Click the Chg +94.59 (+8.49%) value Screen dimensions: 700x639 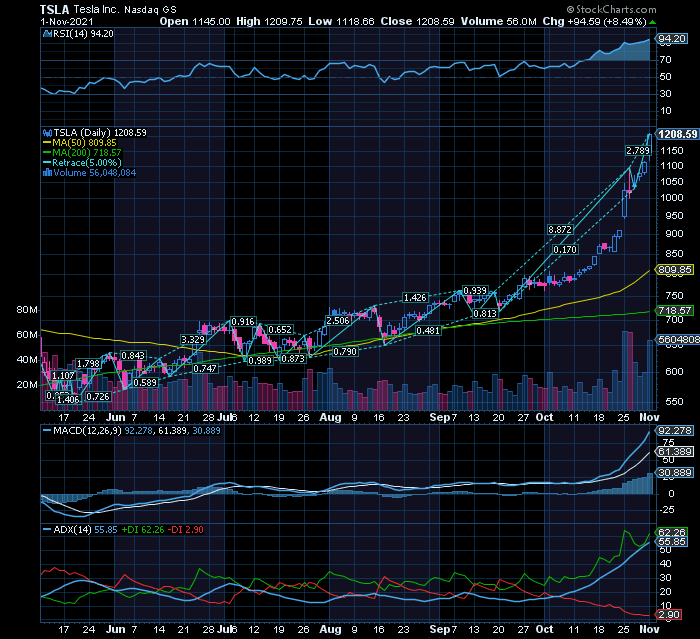coord(594,21)
